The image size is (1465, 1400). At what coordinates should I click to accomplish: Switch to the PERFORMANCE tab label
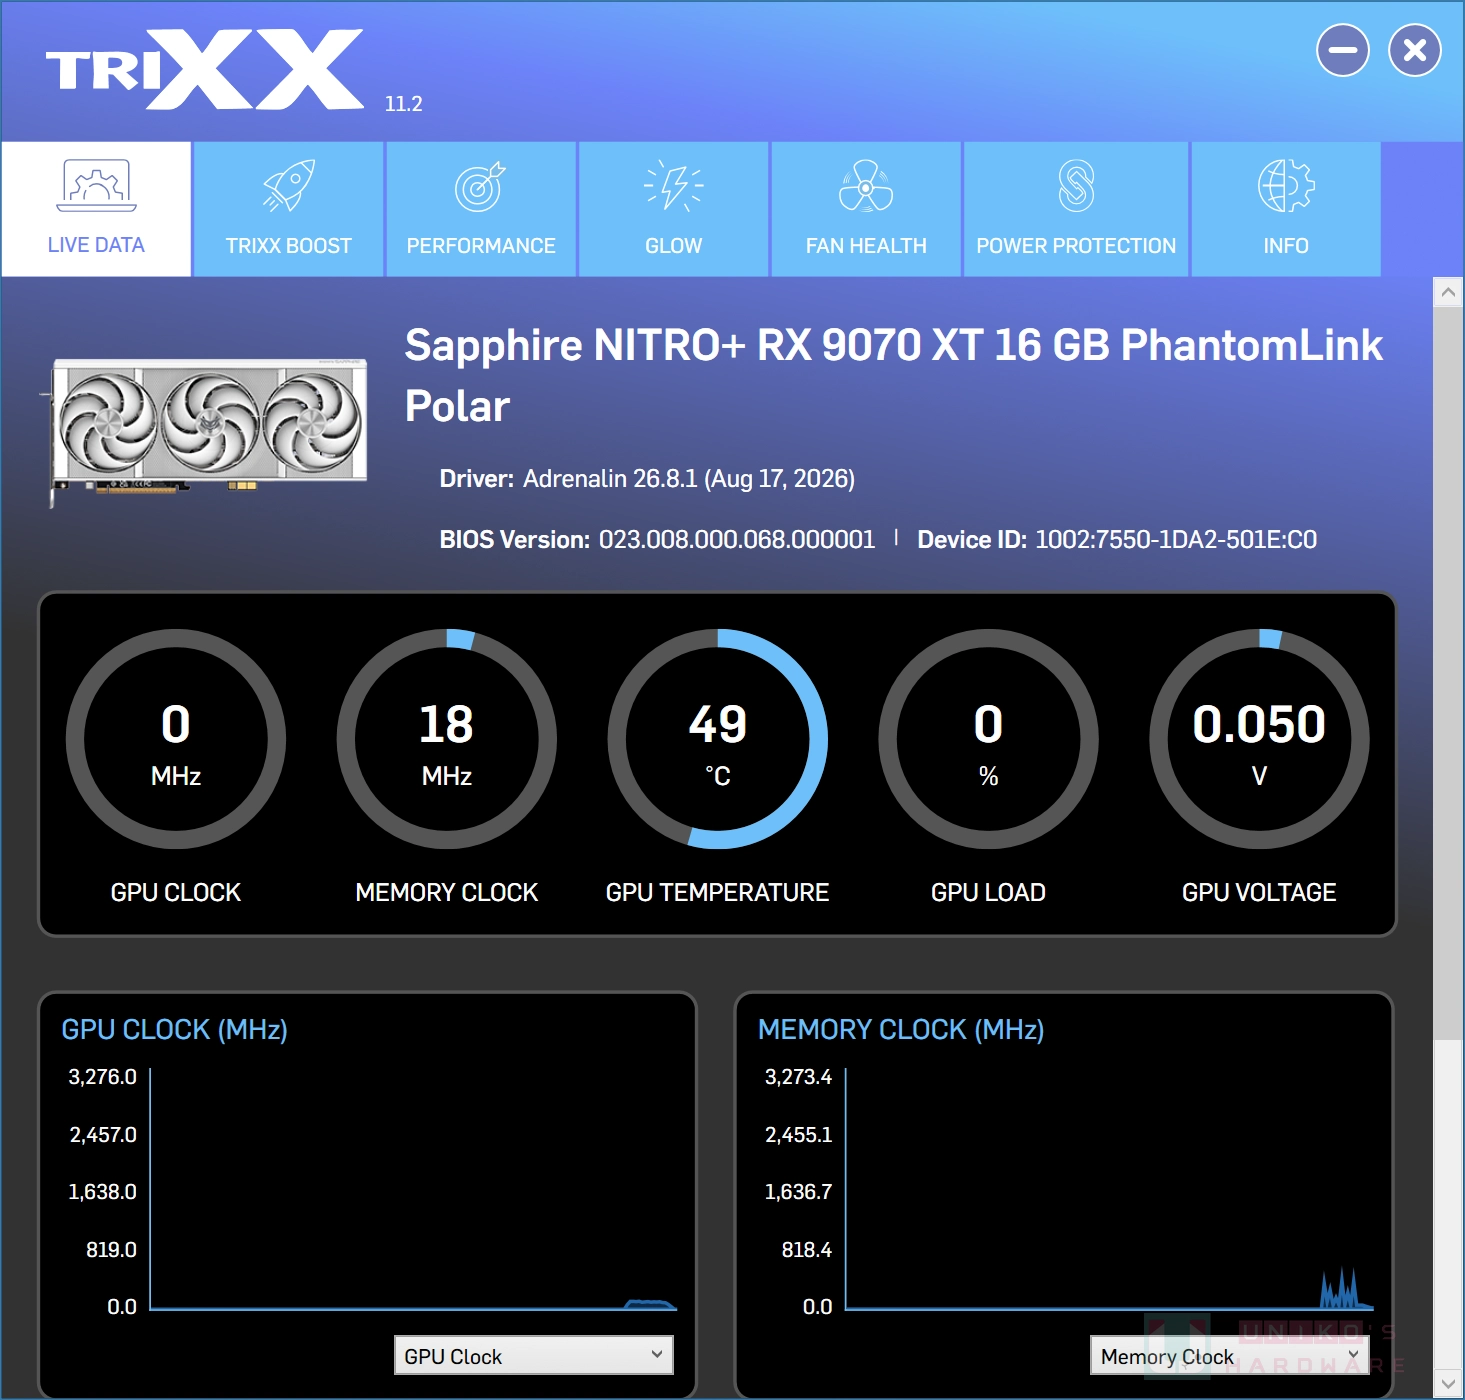[481, 246]
